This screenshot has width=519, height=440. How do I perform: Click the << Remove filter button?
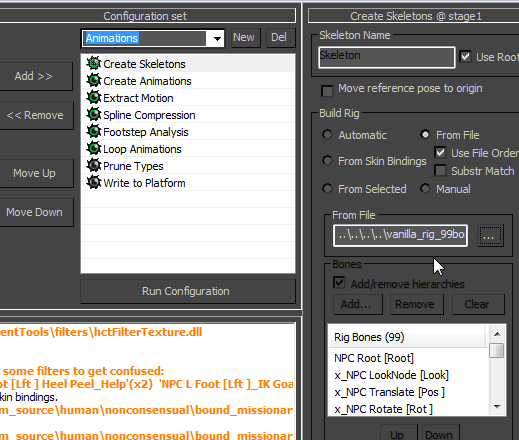click(x=35, y=115)
